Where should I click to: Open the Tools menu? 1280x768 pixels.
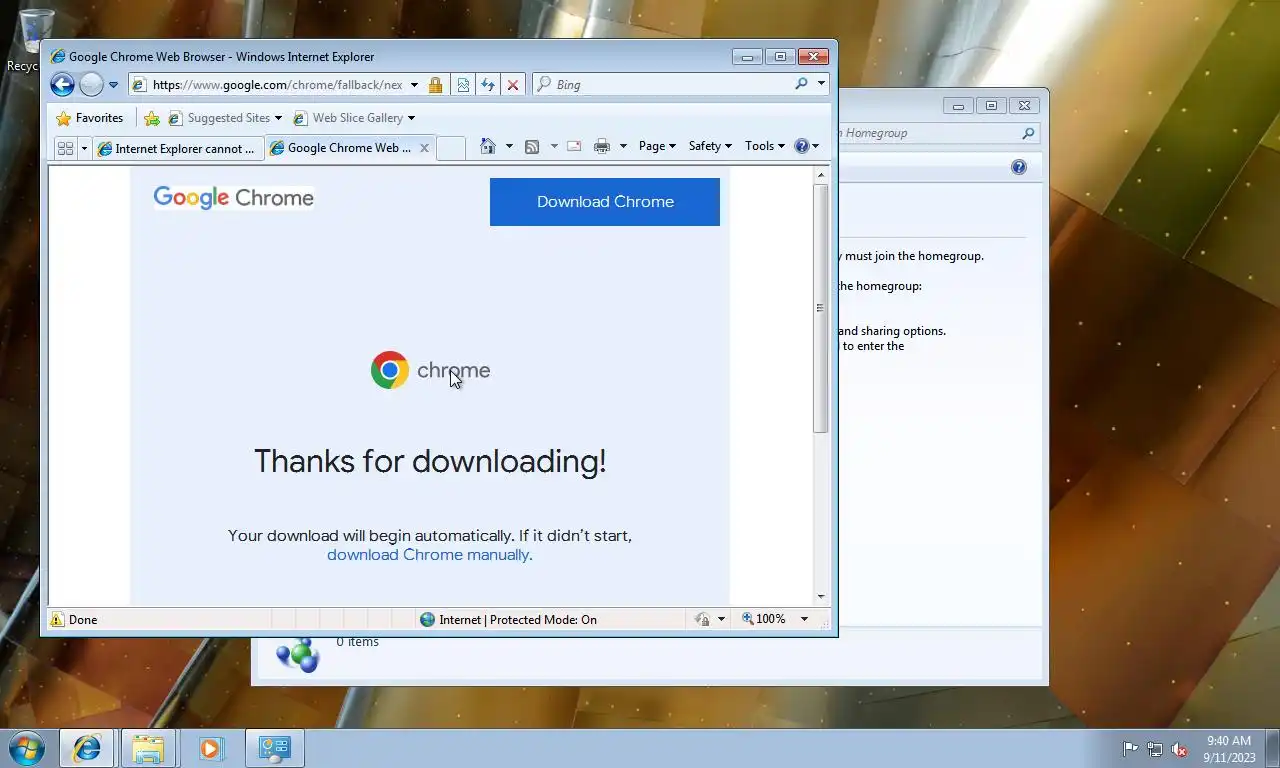[764, 146]
